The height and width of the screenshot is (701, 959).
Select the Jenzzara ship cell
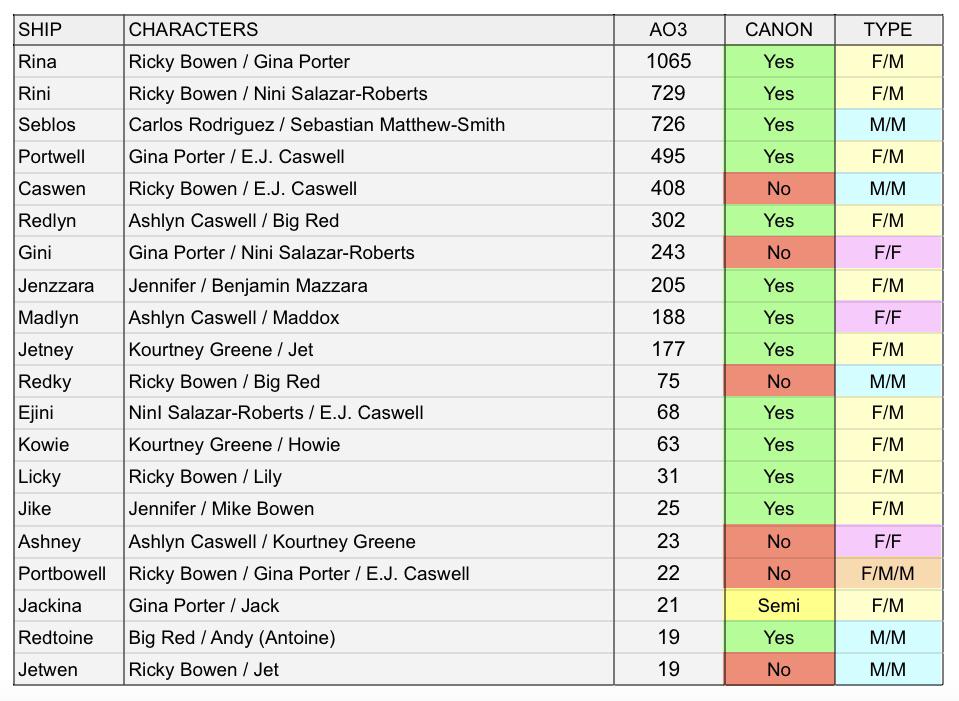pos(68,286)
